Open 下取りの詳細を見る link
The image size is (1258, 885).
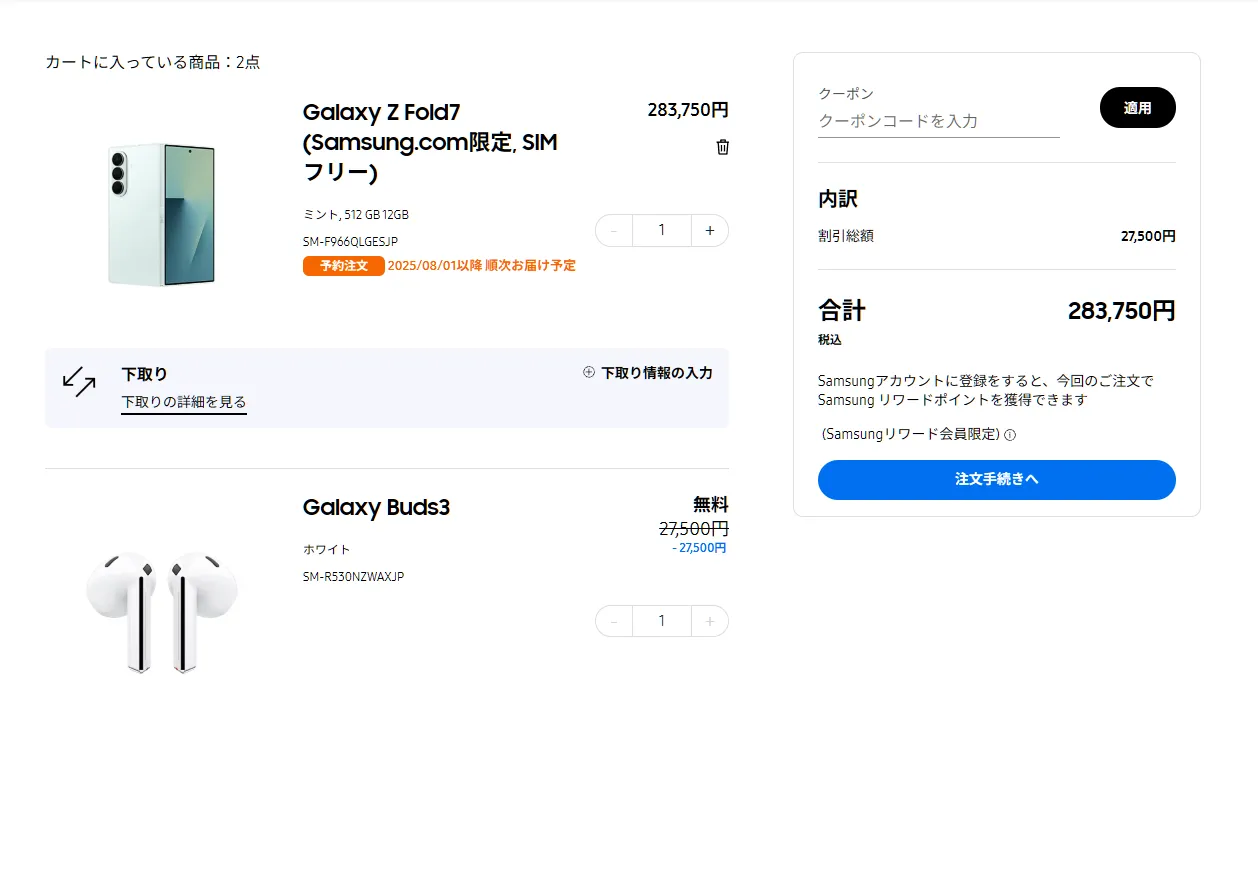click(x=184, y=402)
